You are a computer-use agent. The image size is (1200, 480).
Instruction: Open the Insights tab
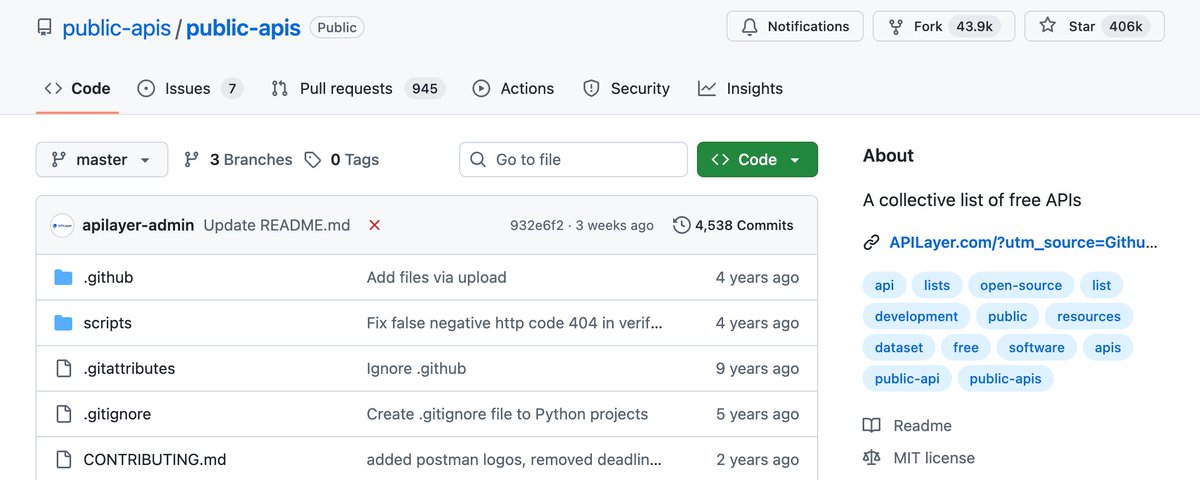[x=741, y=88]
